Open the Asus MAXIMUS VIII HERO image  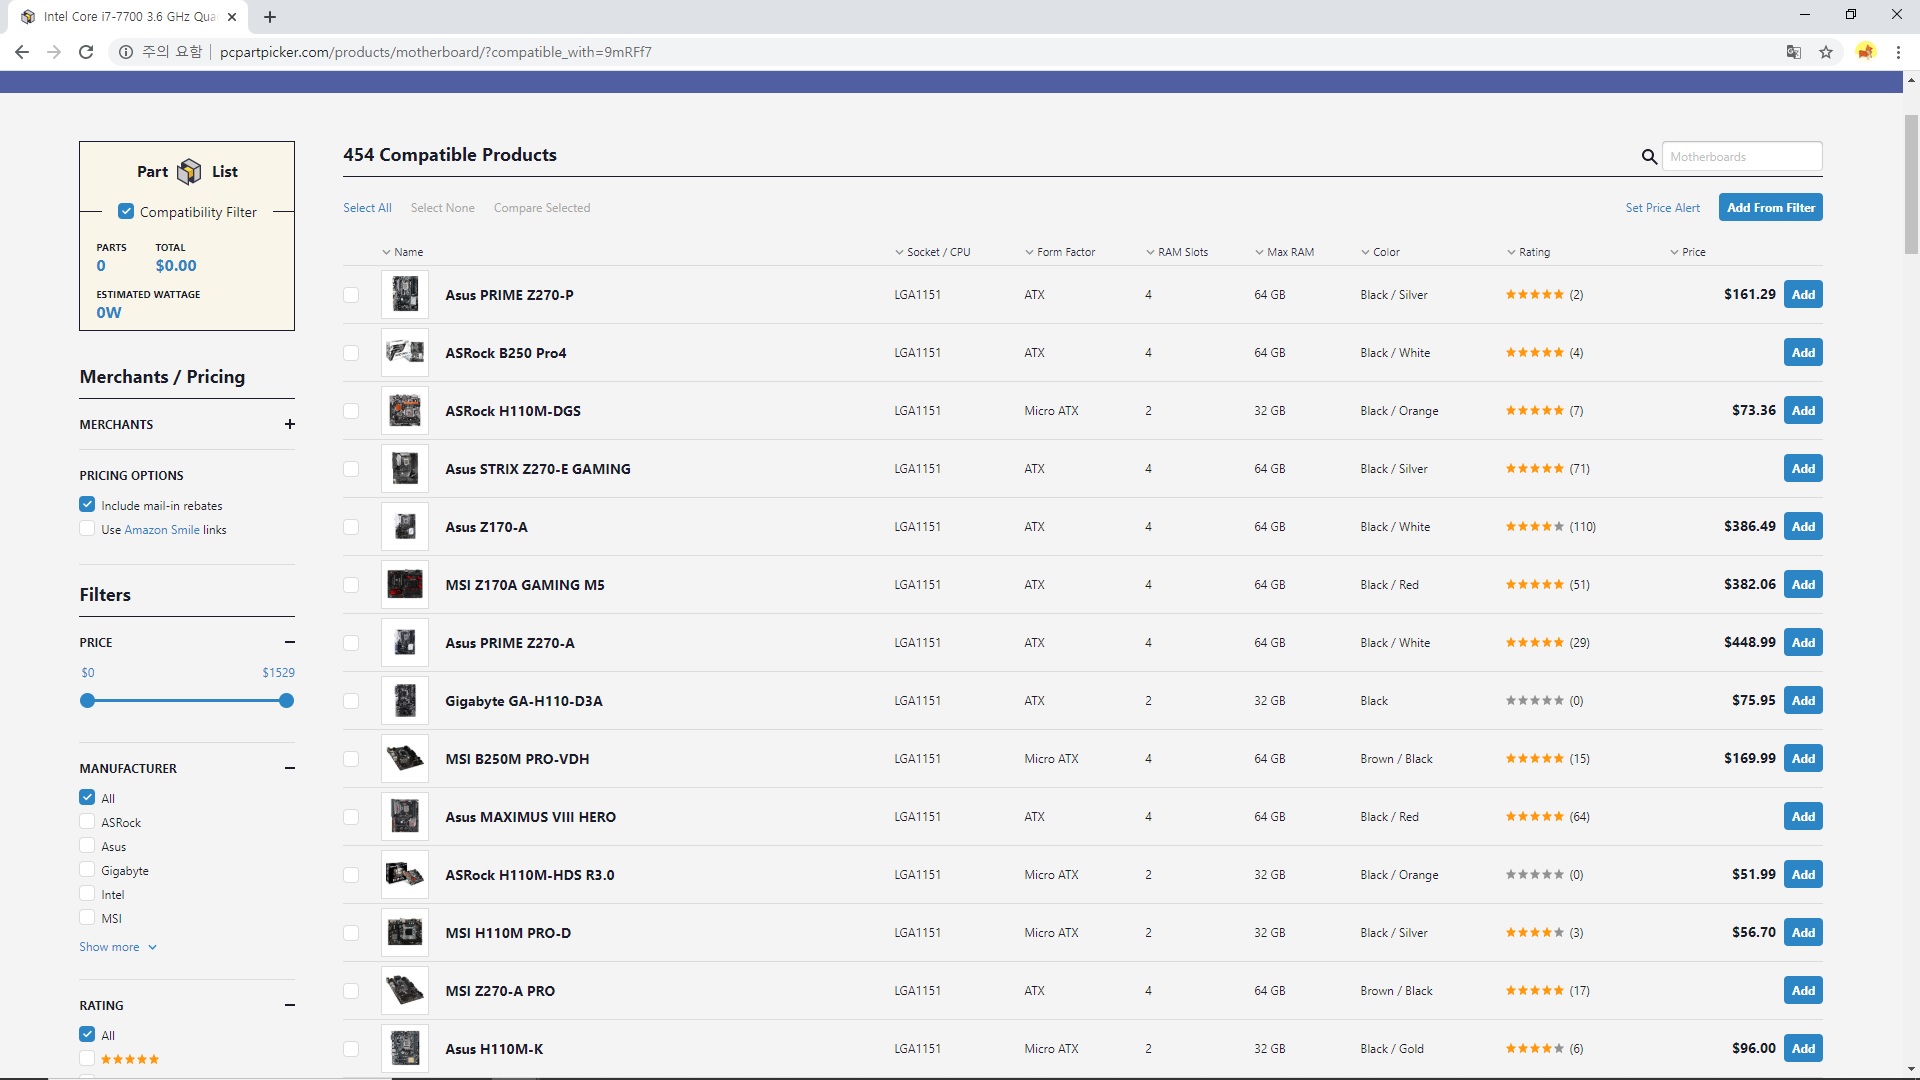point(405,817)
